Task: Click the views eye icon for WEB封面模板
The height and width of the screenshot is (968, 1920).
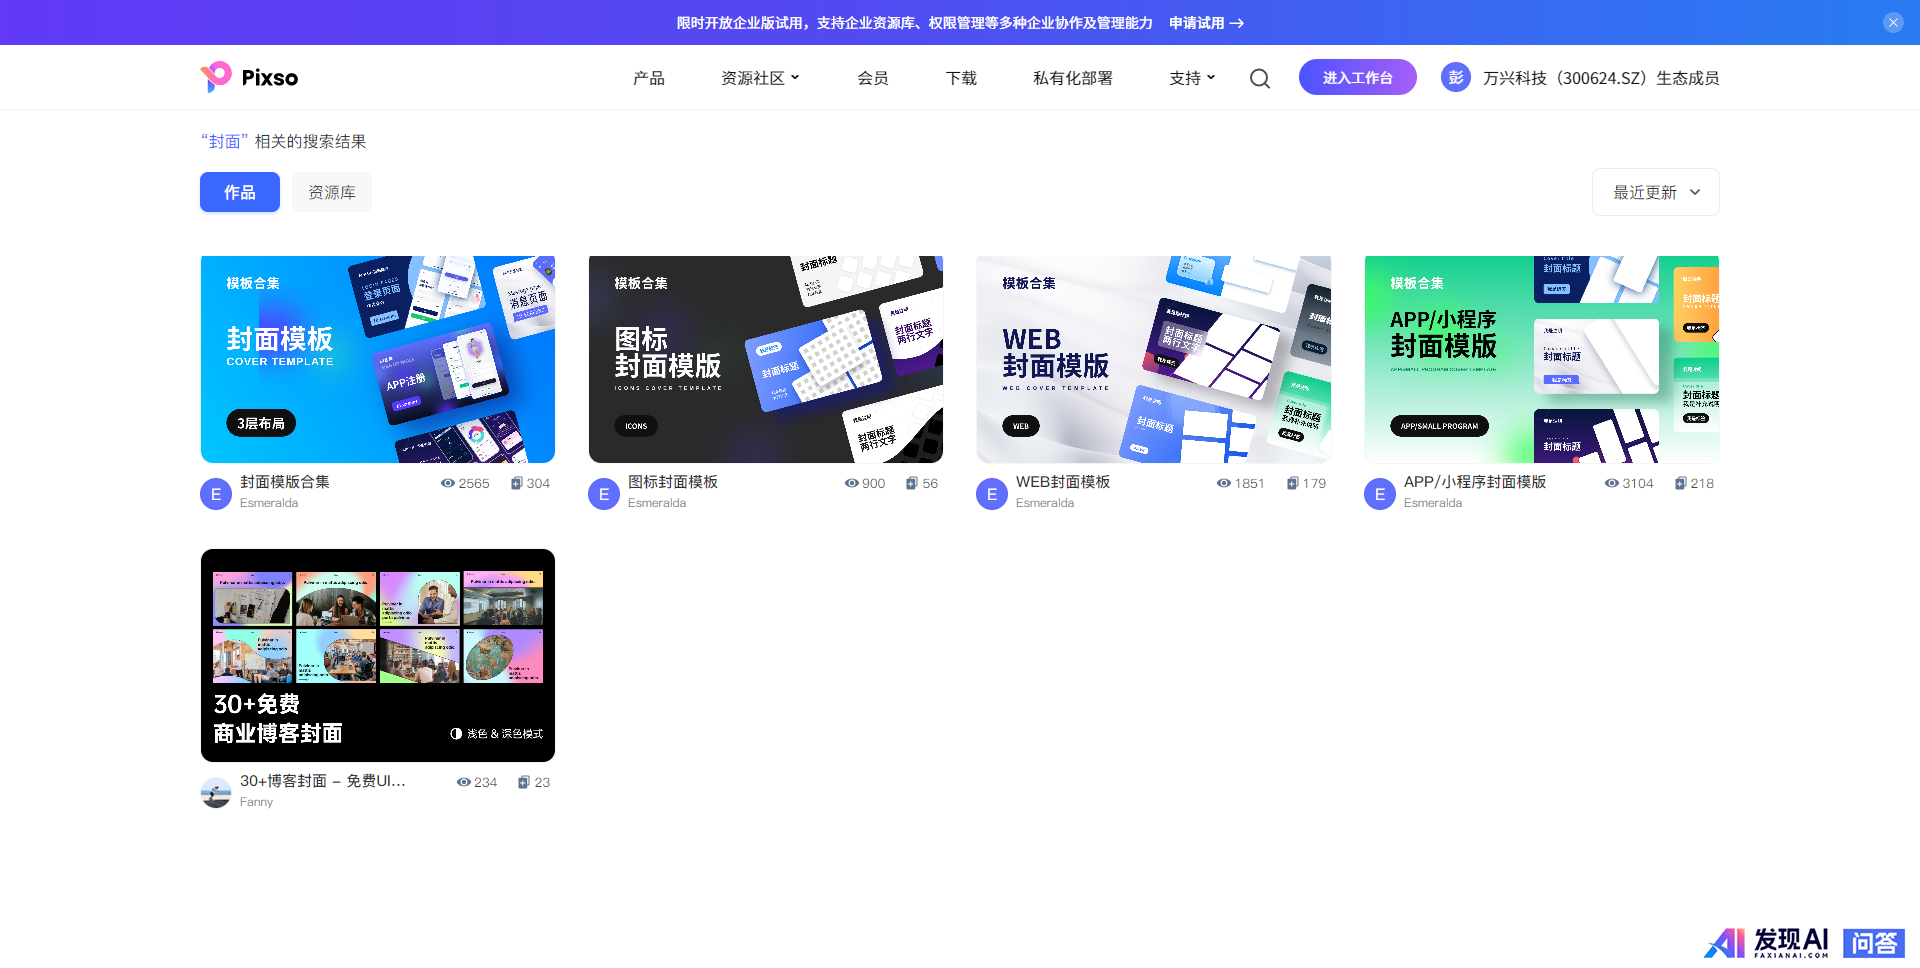Action: click(x=1223, y=483)
